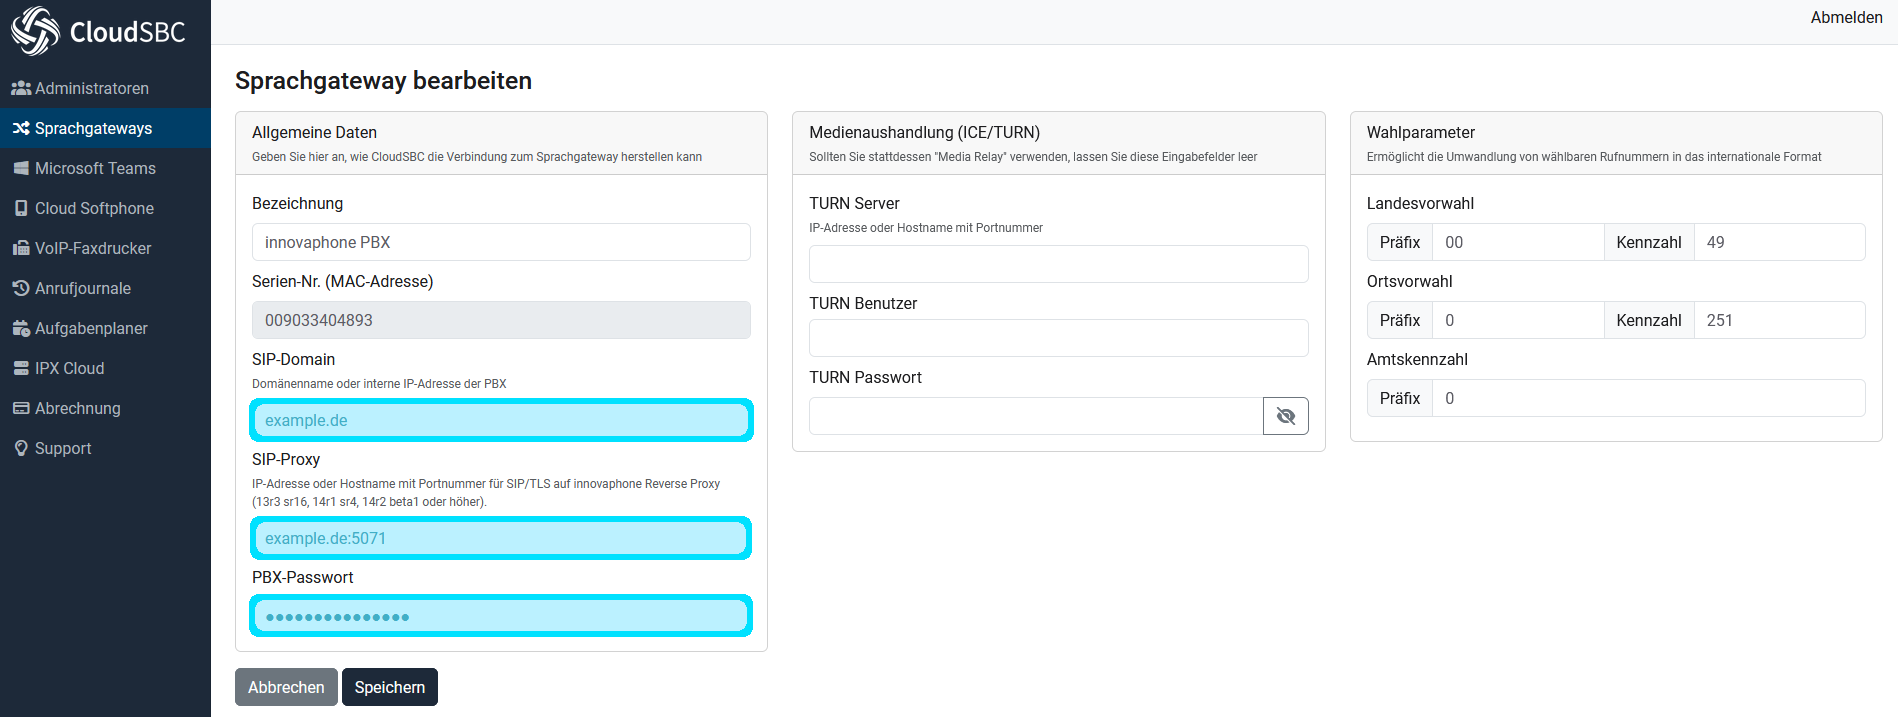
Task: Click the VoIP-Faxdrucker fax icon
Action: tap(21, 248)
